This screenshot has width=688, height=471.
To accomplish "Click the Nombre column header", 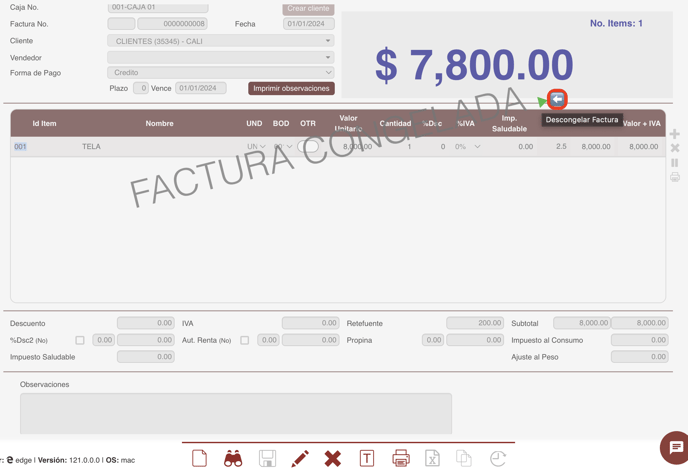I will [x=159, y=123].
